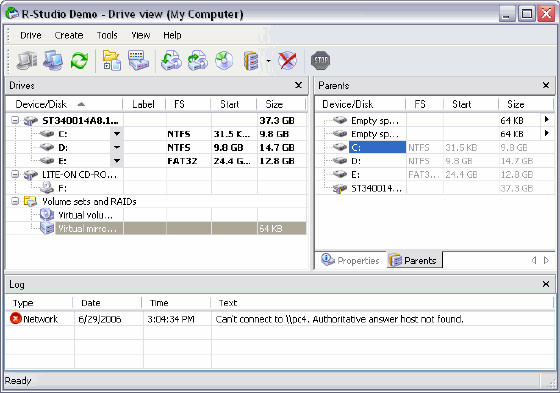Refresh the drive list with green arrows

(79, 60)
